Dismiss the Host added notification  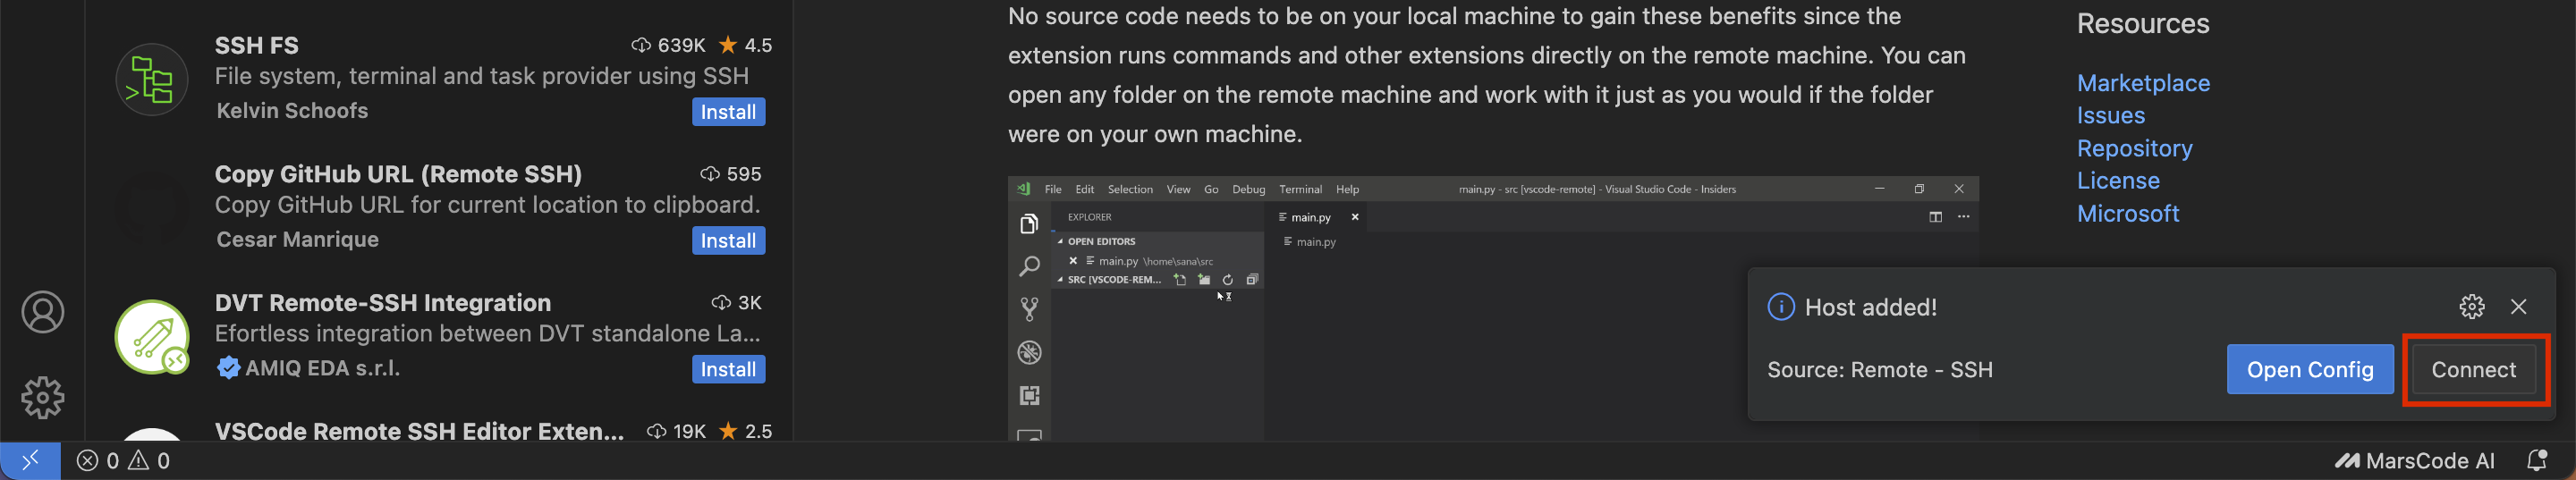(x=2519, y=307)
